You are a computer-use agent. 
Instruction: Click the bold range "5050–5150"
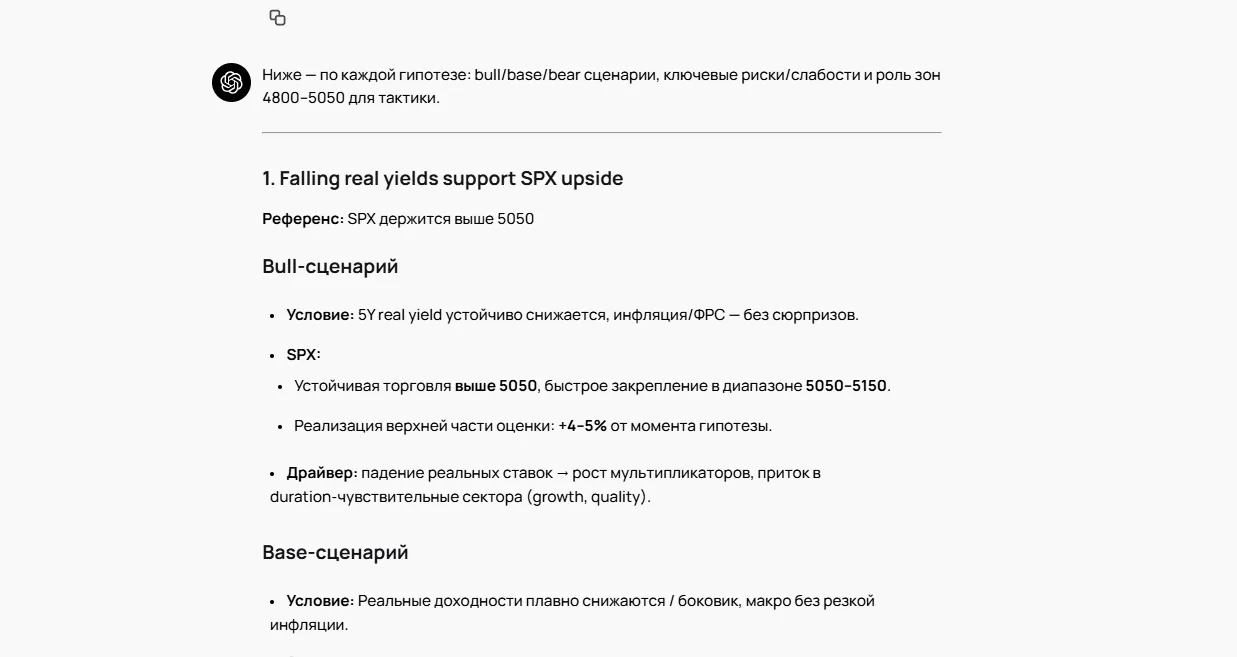pos(846,385)
